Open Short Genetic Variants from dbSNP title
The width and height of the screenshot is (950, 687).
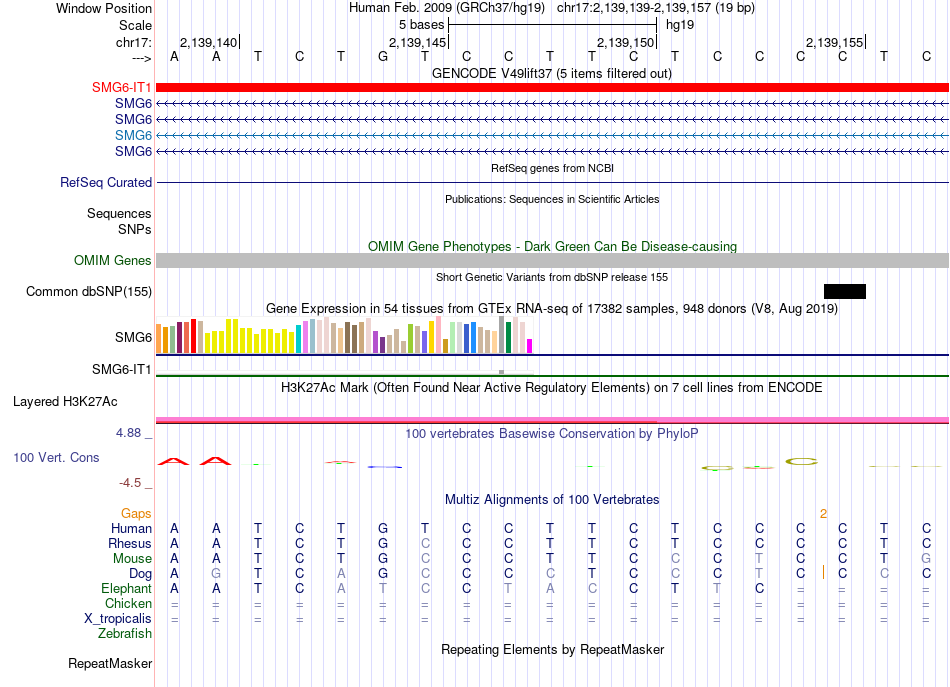click(552, 277)
